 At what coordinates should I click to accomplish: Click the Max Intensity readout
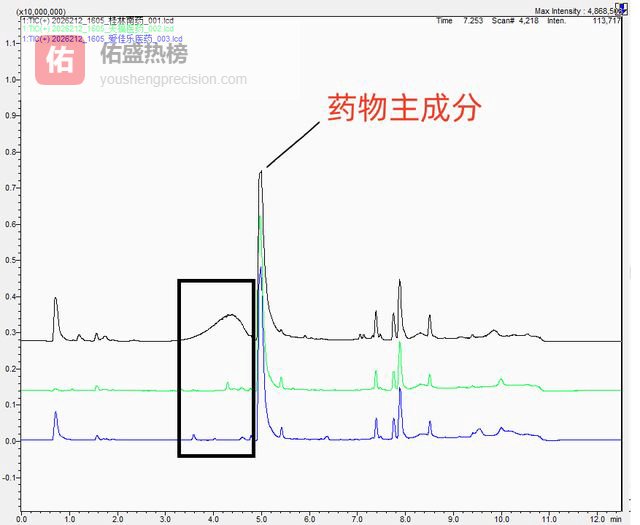click(x=579, y=11)
